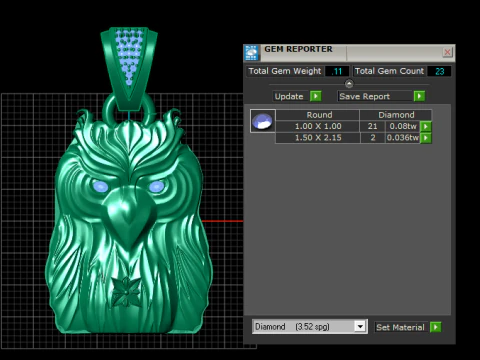Click the Update button
The image size is (480, 360).
pos(289,96)
